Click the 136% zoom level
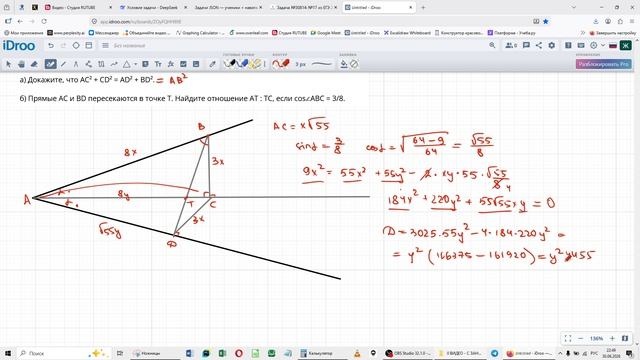Image resolution: width=640 pixels, height=360 pixels. coord(596,338)
